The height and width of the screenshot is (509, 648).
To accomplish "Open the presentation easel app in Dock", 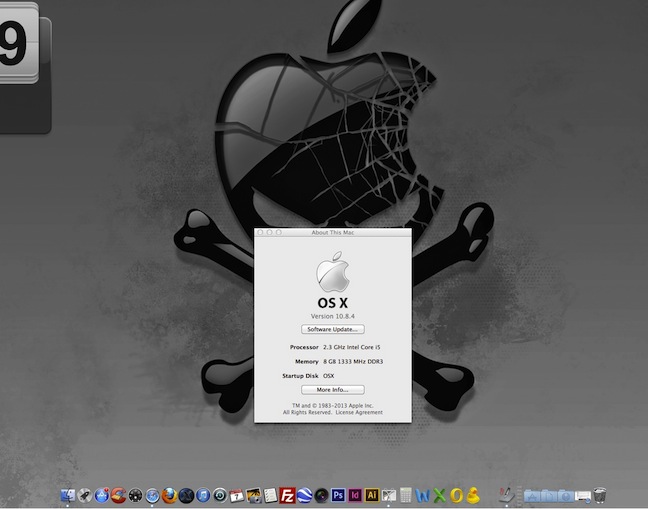I will (x=388, y=495).
